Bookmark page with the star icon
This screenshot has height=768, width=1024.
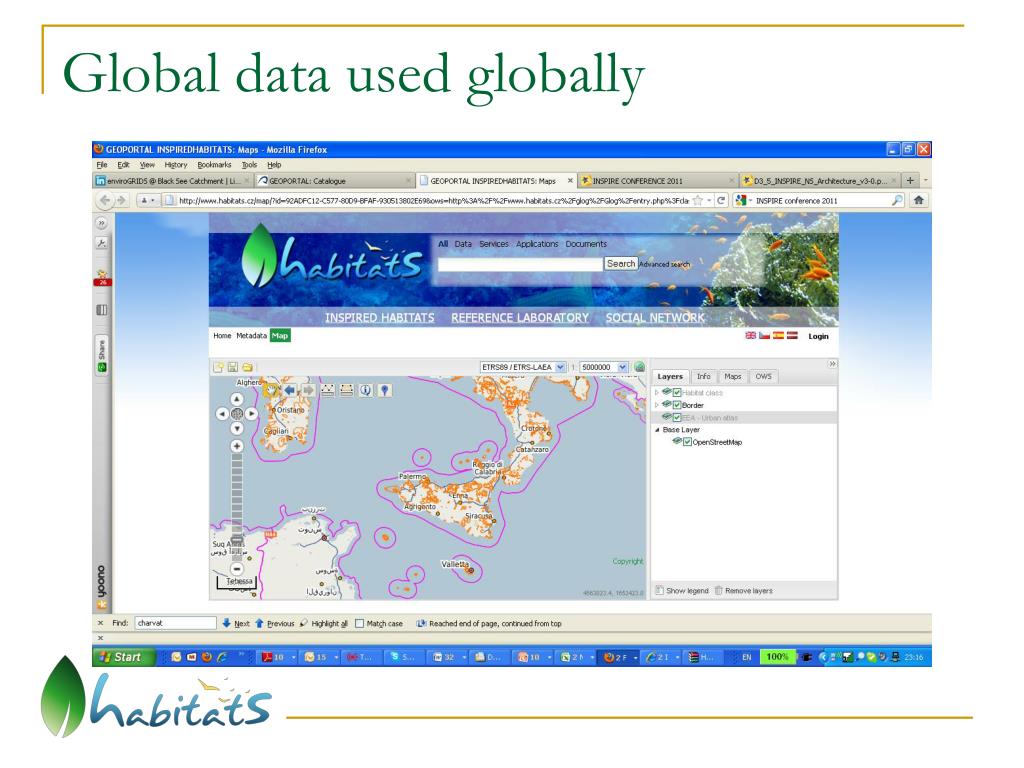(x=697, y=200)
